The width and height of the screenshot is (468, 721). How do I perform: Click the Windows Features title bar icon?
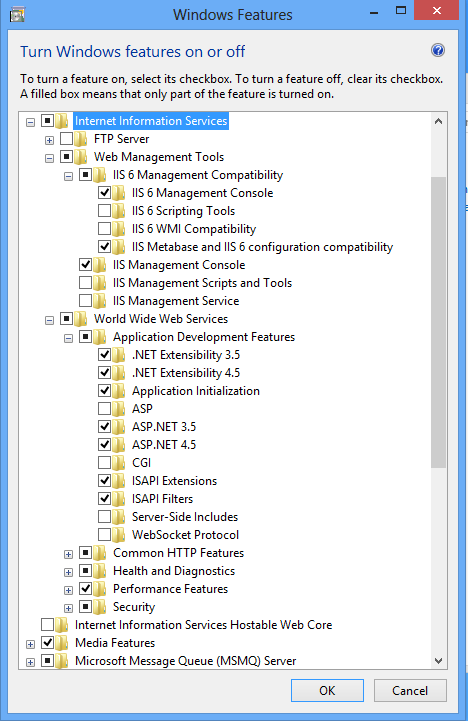coord(17,15)
